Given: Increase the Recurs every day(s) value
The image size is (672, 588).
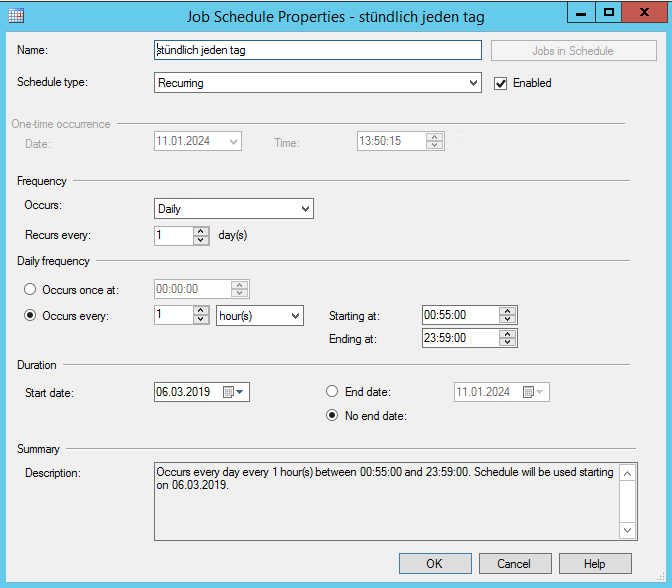Looking at the screenshot, I should [201, 231].
